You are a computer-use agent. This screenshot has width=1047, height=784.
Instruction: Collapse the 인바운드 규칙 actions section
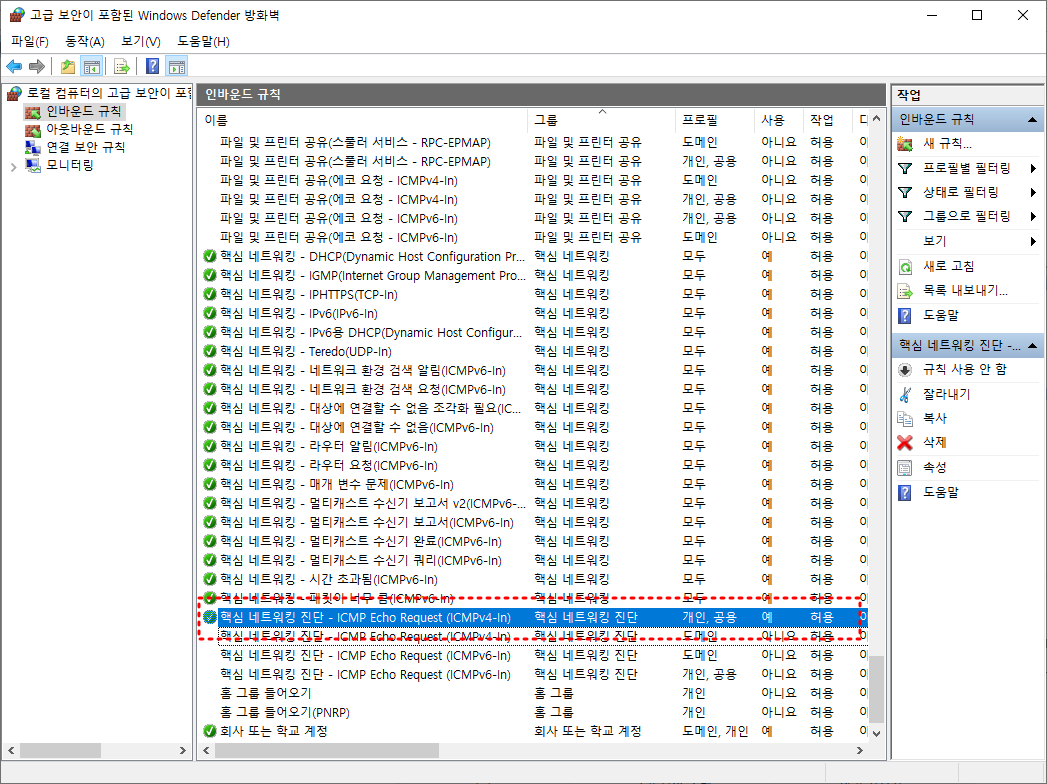tap(1032, 120)
